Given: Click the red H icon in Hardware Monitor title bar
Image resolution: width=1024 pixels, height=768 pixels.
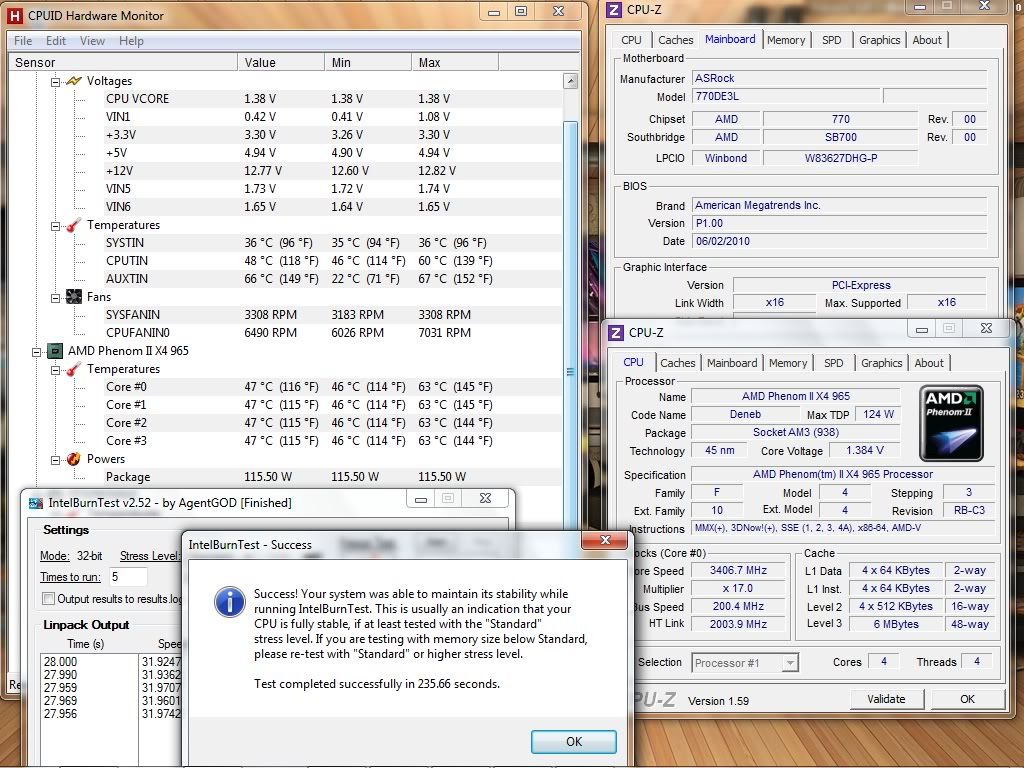Looking at the screenshot, I should click(14, 16).
